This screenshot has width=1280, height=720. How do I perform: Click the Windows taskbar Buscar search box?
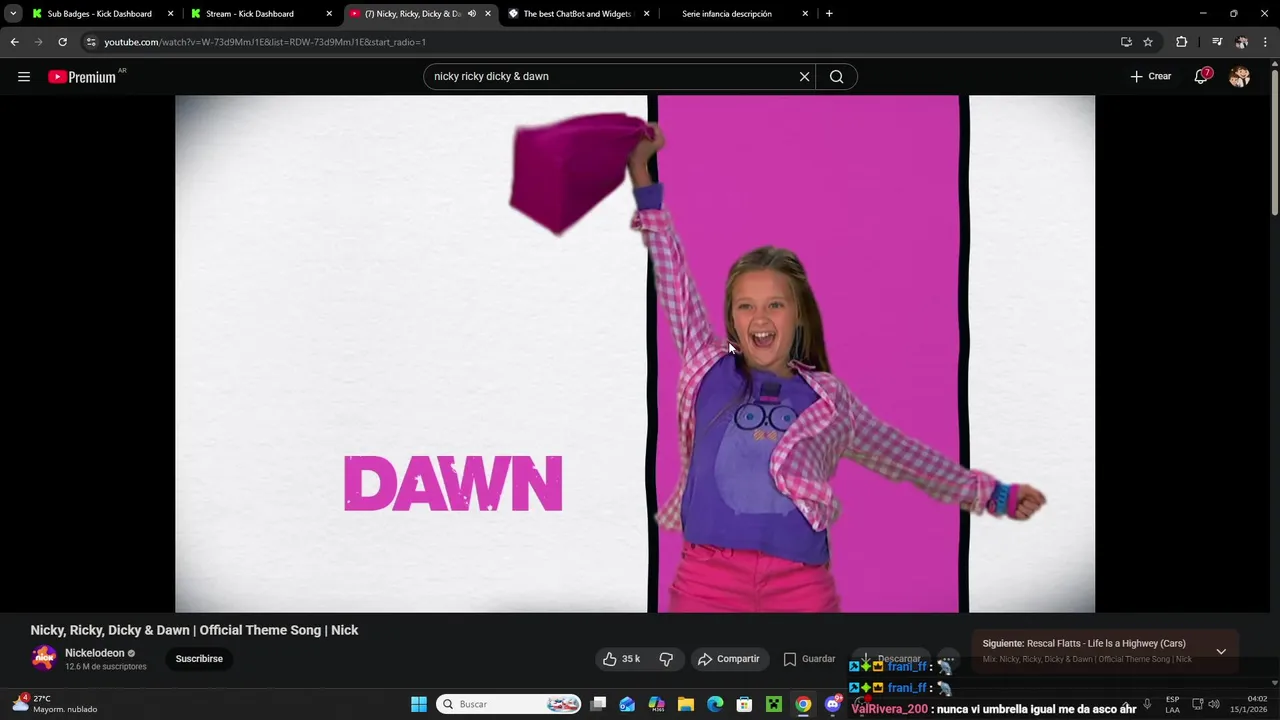tap(510, 704)
